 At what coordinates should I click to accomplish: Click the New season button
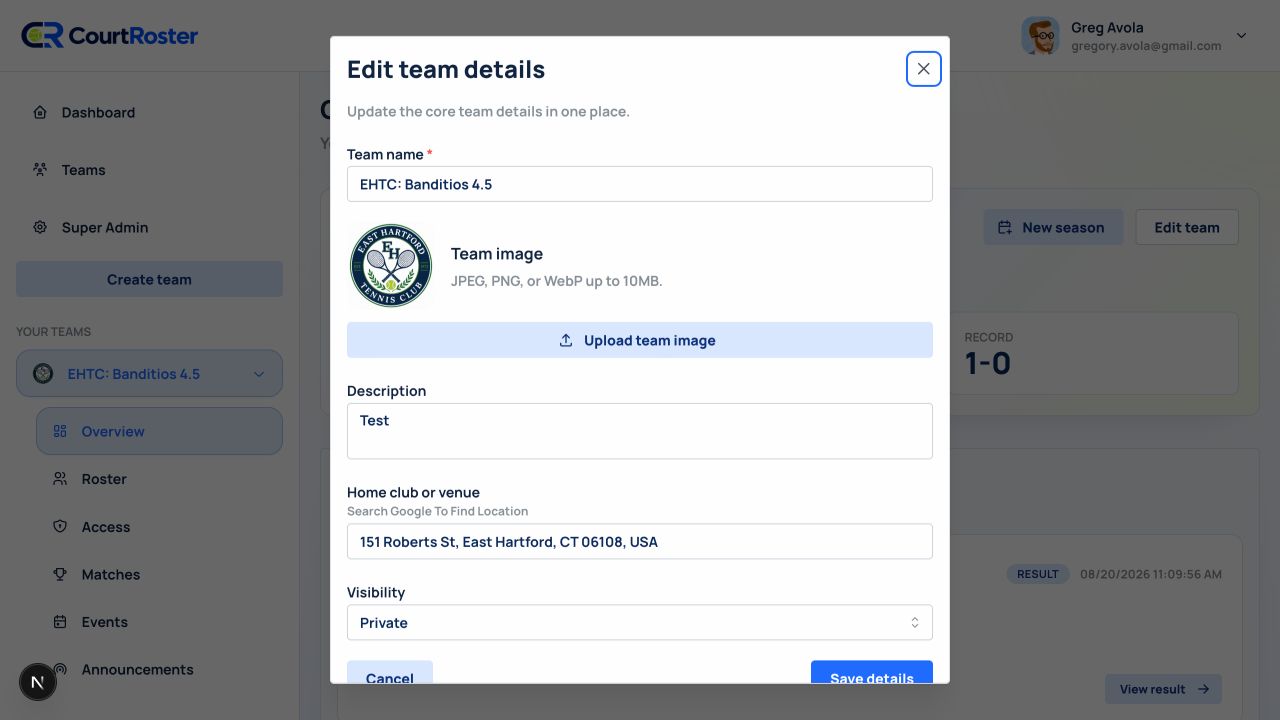point(1053,227)
